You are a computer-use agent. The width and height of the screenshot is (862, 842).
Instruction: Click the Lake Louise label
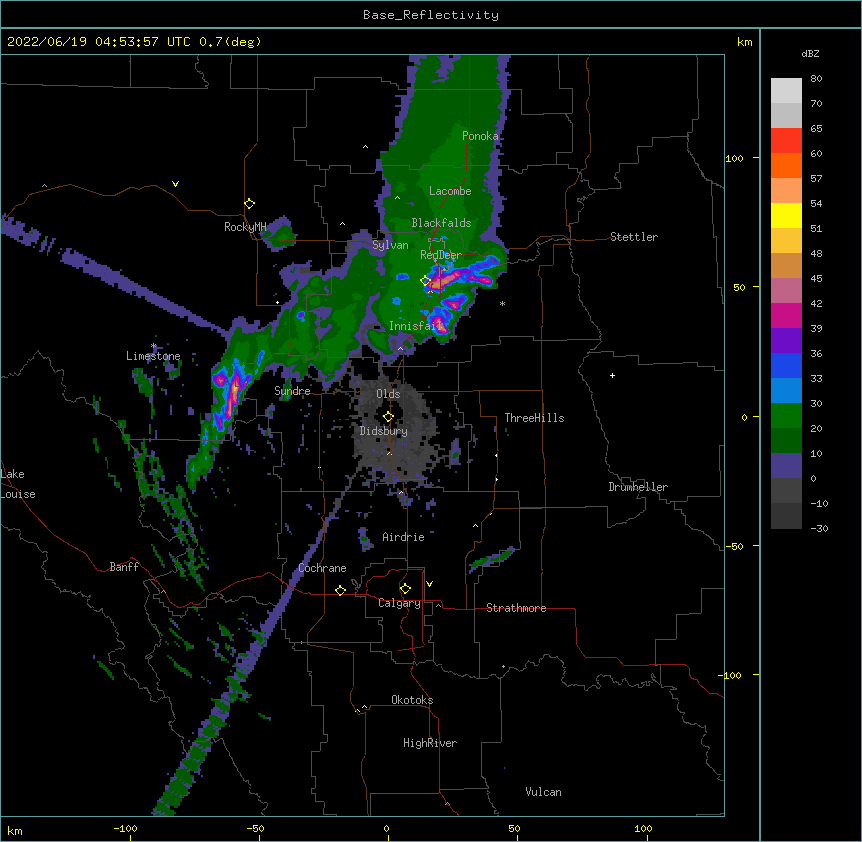pyautogui.click(x=18, y=484)
